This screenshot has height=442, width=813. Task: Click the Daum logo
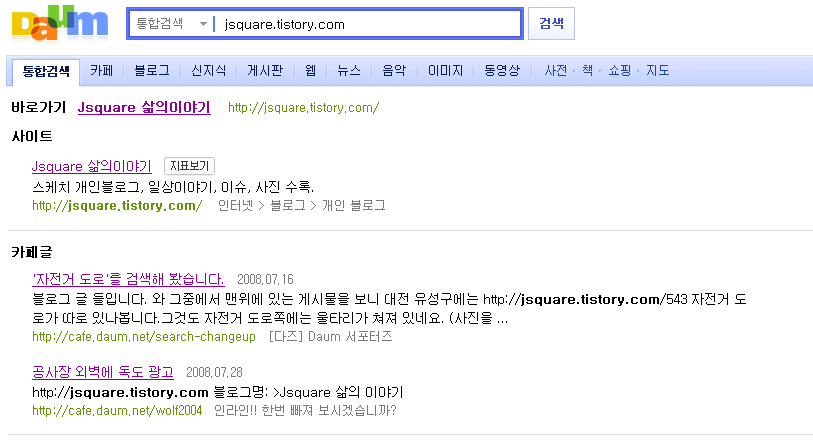(x=60, y=23)
